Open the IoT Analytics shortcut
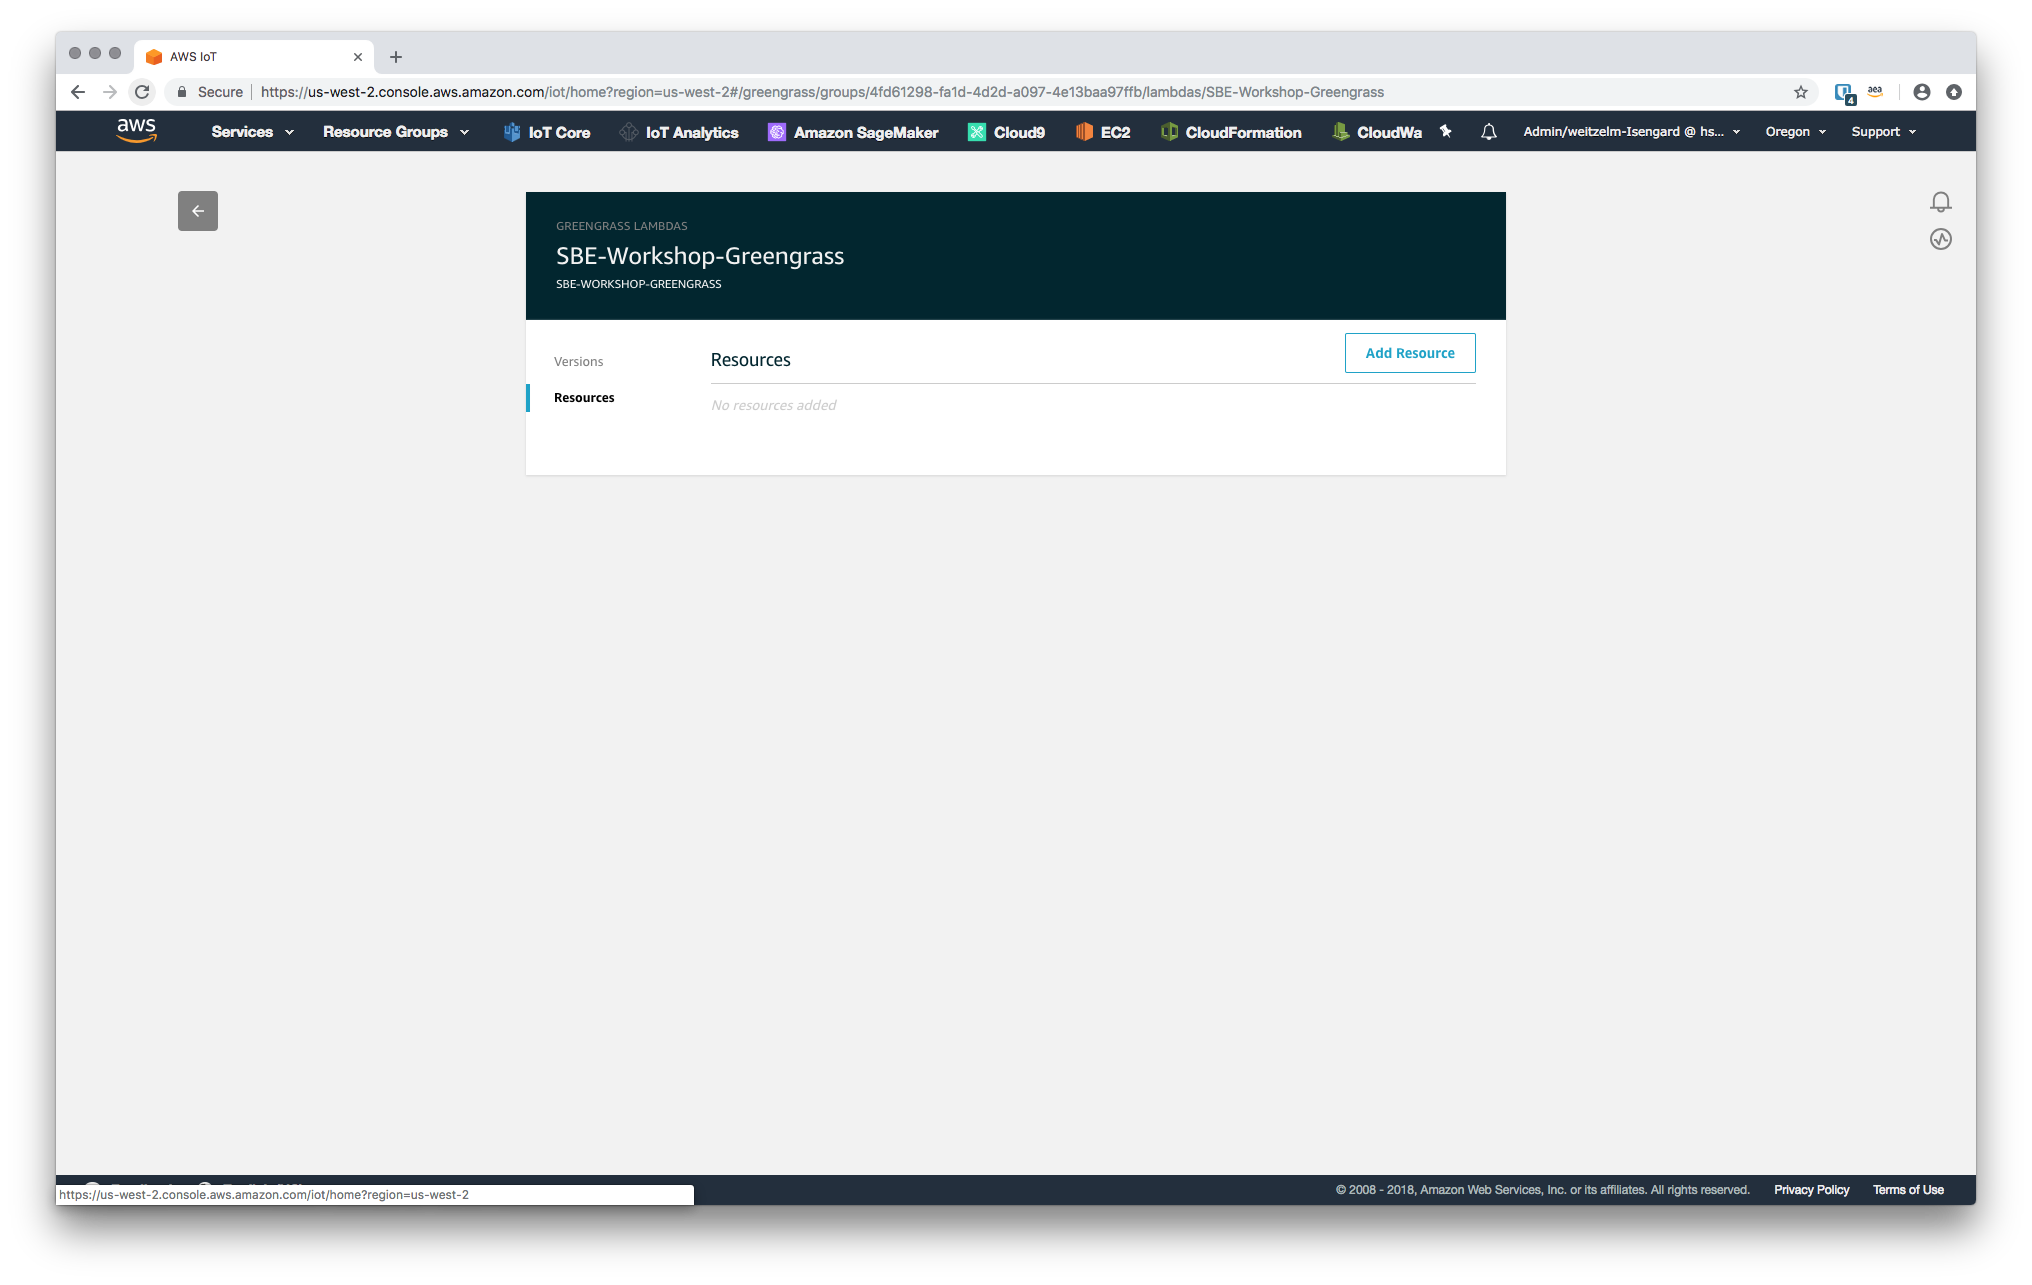Screen dimensions: 2032x1285 [679, 132]
